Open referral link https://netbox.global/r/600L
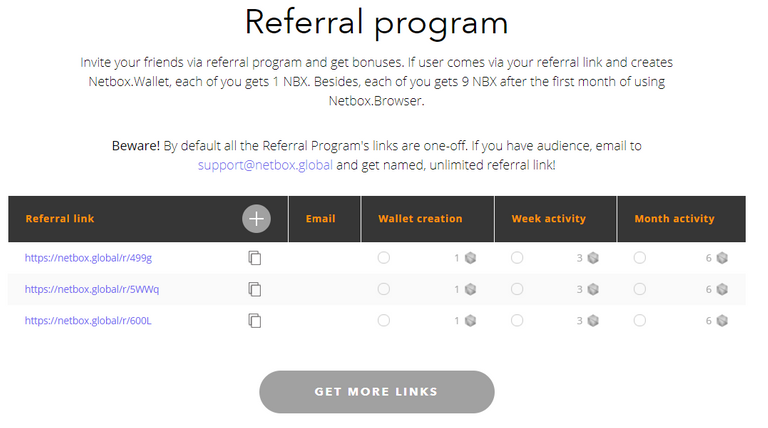Screen dimensions: 768x428 [88, 321]
